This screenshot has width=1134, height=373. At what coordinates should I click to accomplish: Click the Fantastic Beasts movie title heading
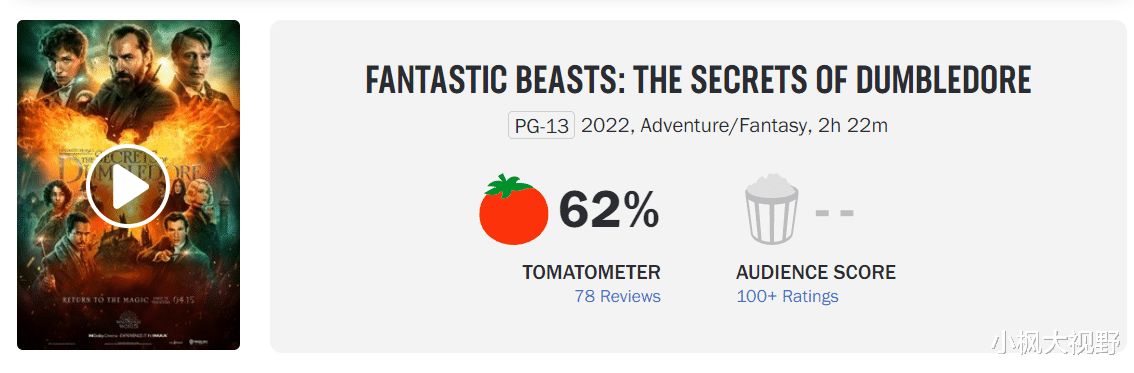pos(698,80)
